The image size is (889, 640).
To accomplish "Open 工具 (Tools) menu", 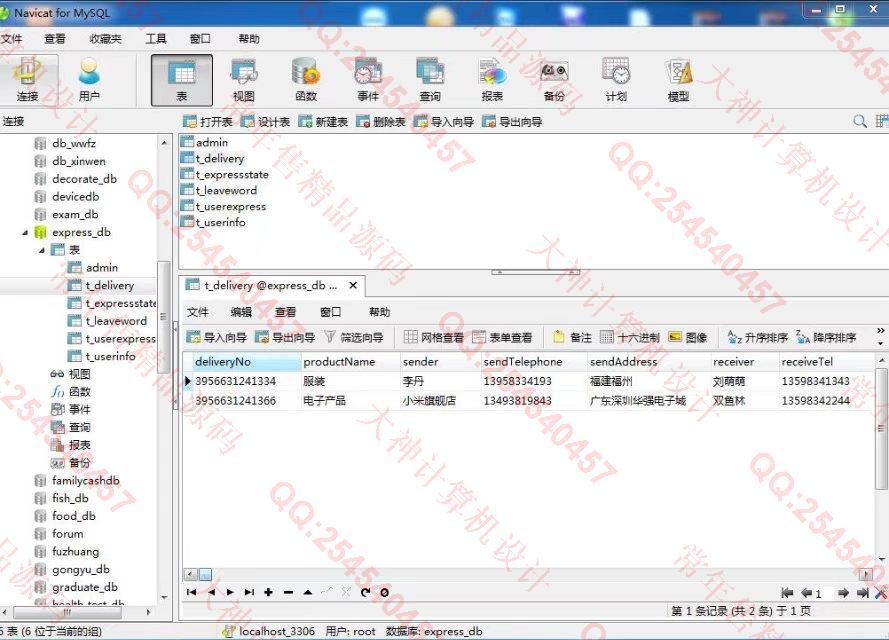I will 156,39.
